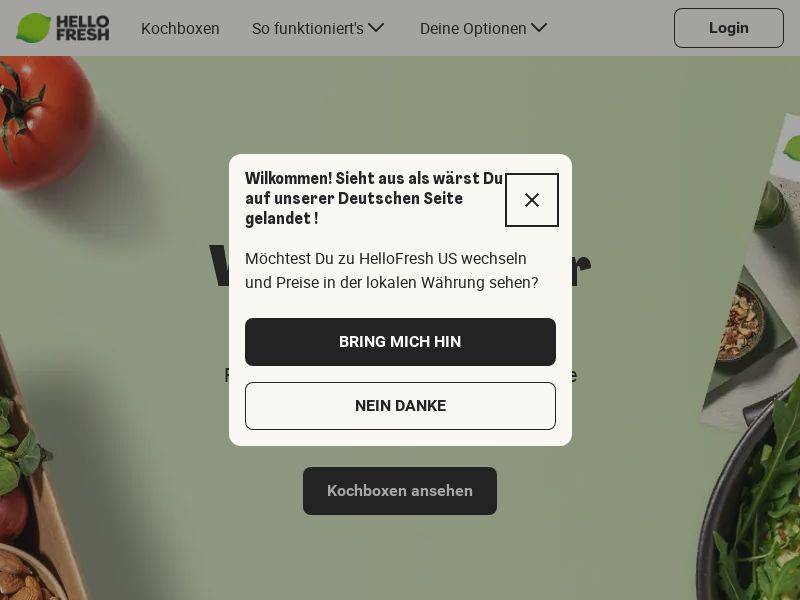Screen dimensions: 800x600
Task: Click the 'BRING MICH HIN' button
Action: [x=400, y=342]
